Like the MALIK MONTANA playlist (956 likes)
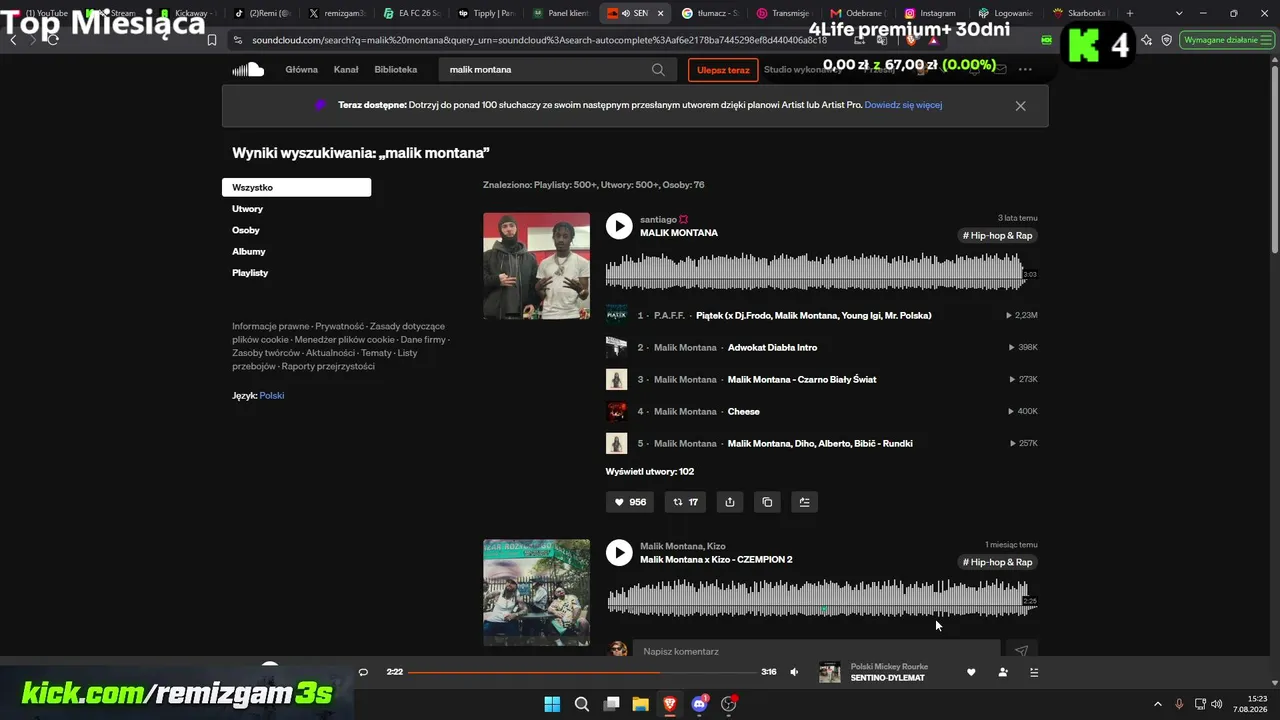The width and height of the screenshot is (1280, 720). point(630,502)
